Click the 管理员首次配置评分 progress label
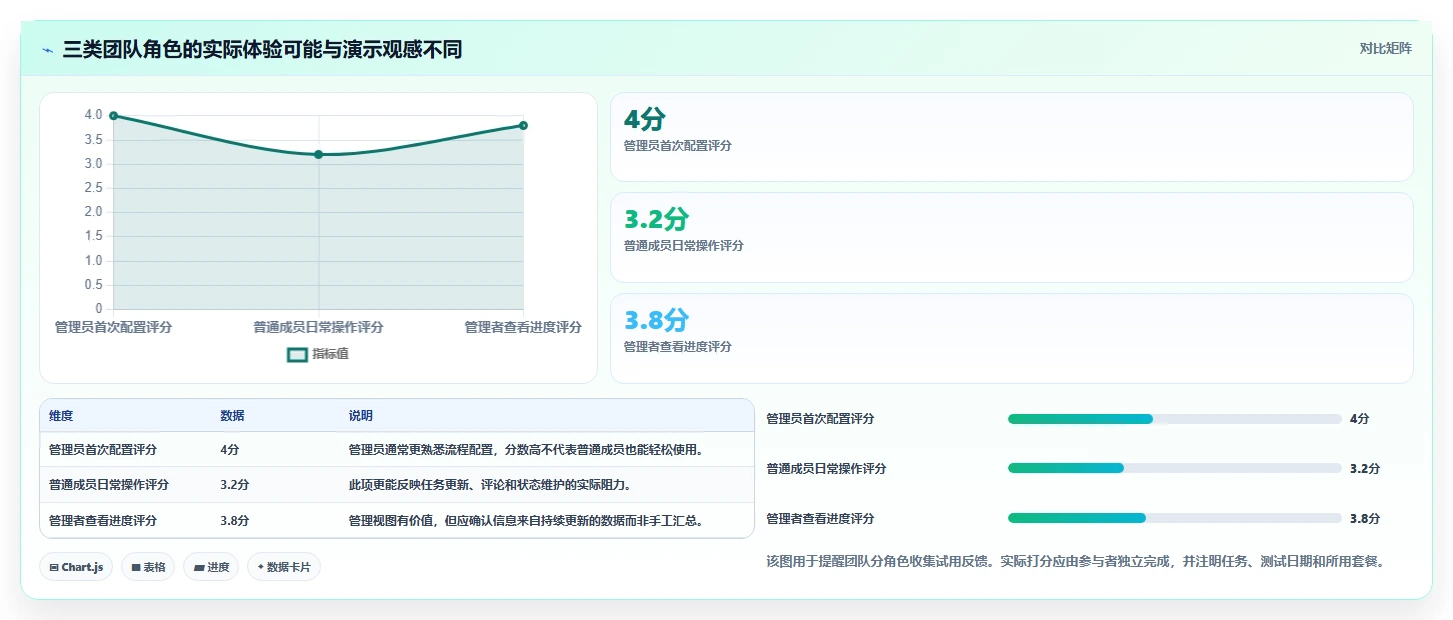Viewport: 1453px width, 620px height. [820, 419]
